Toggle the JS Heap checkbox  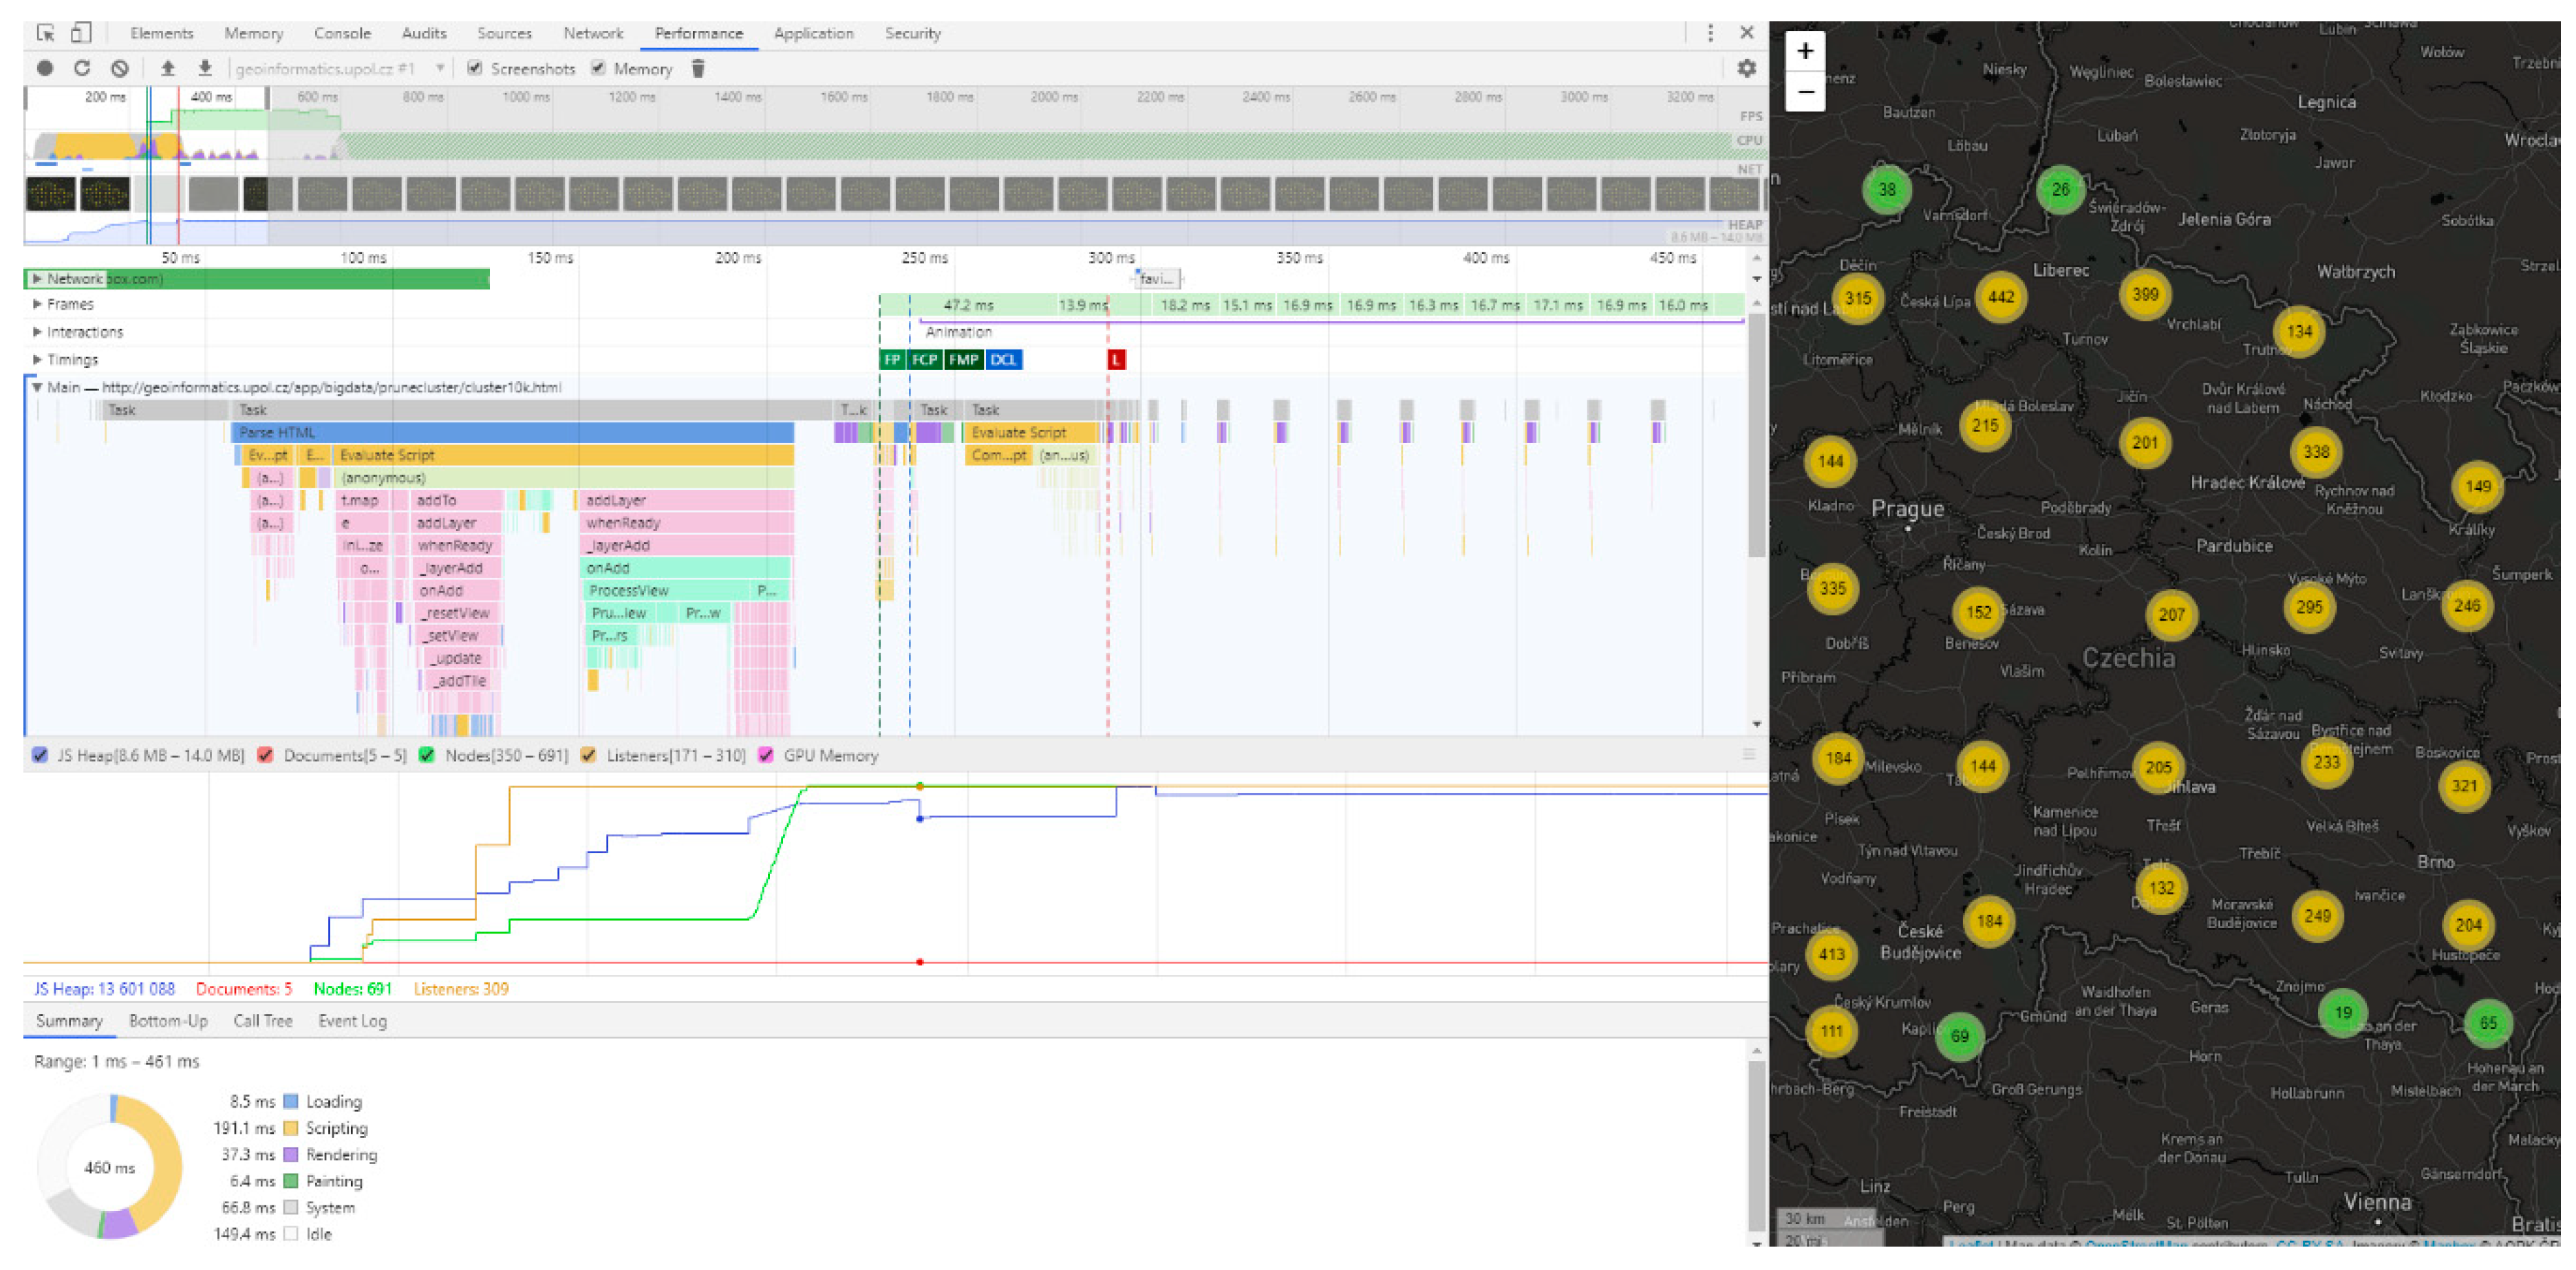pos(40,756)
